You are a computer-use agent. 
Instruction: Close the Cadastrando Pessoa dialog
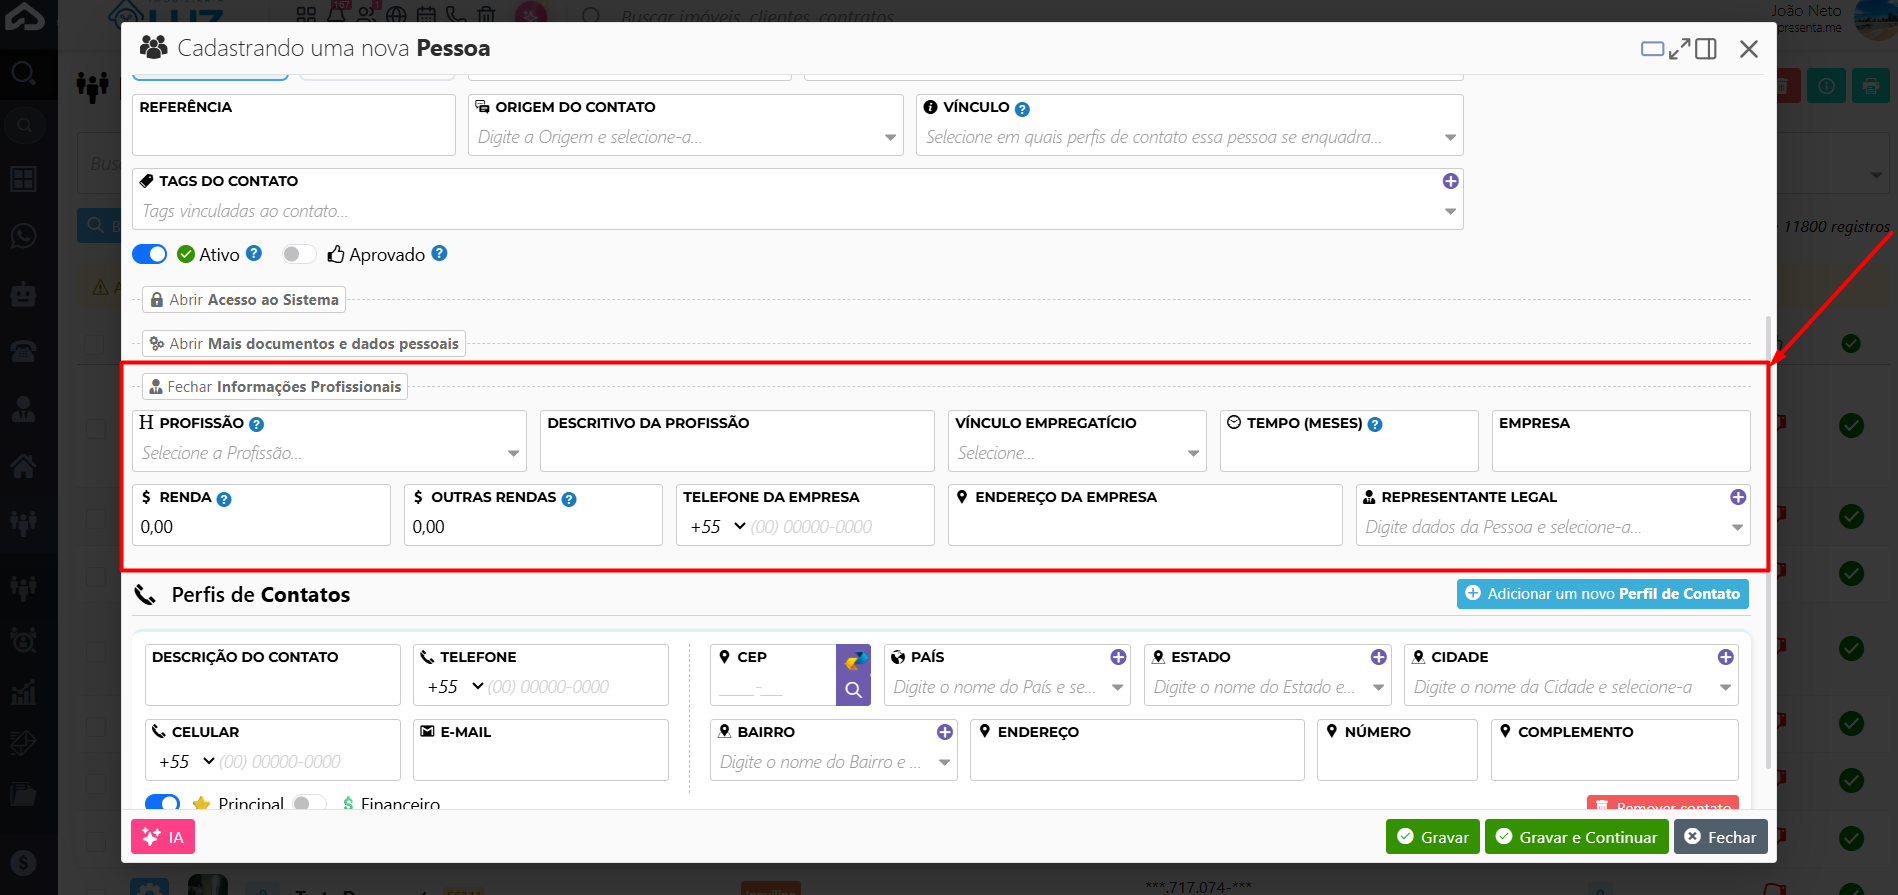coord(1749,48)
